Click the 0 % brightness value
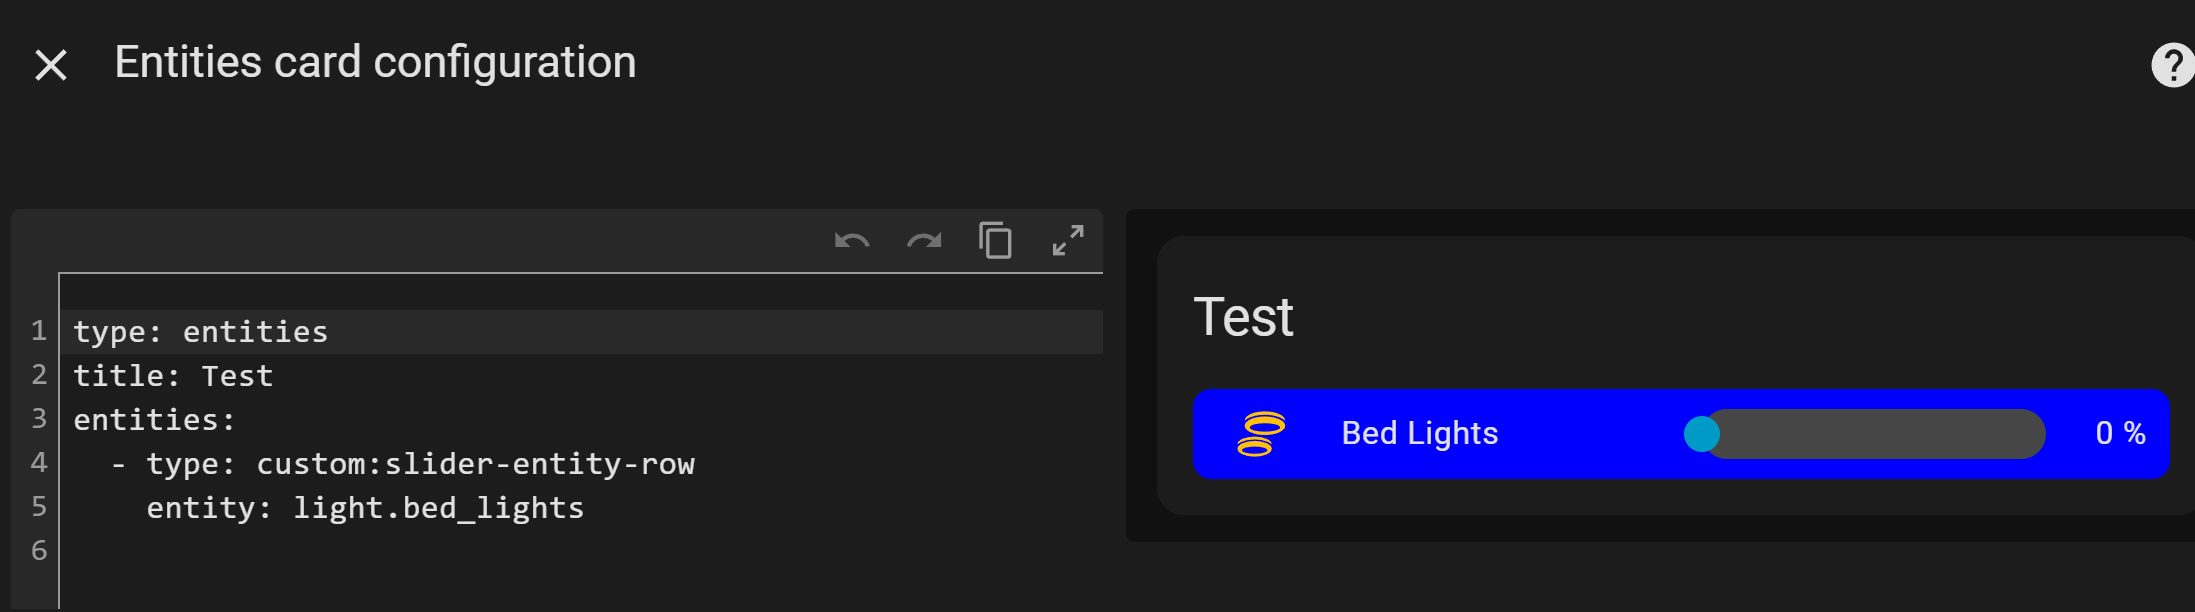The image size is (2195, 612). (2120, 434)
